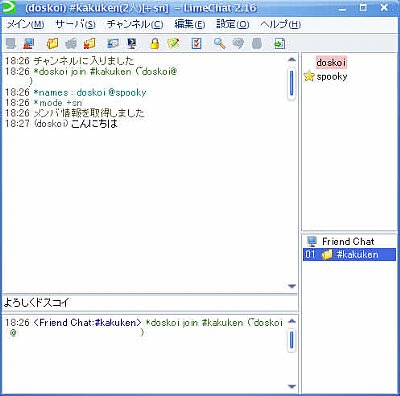Click the message input field
The height and width of the screenshot is (396, 400).
[x=150, y=303]
